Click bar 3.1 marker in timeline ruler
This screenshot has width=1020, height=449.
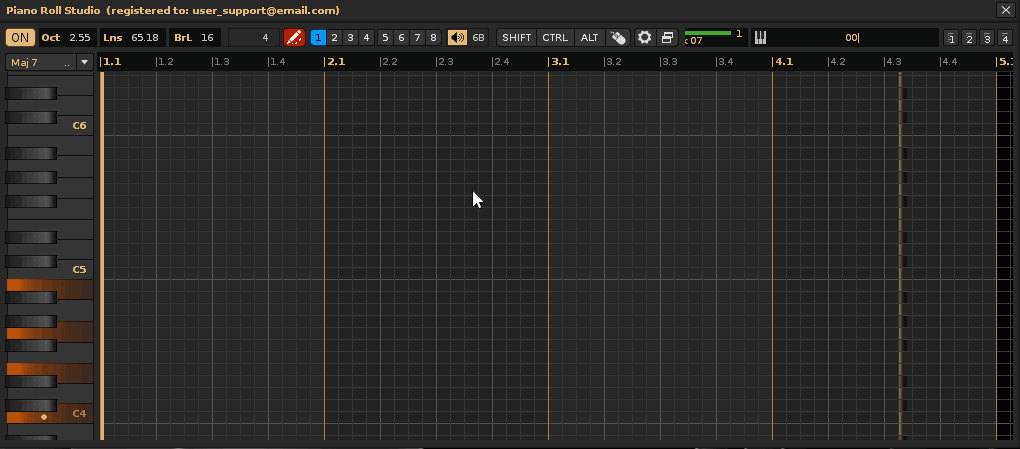559,62
